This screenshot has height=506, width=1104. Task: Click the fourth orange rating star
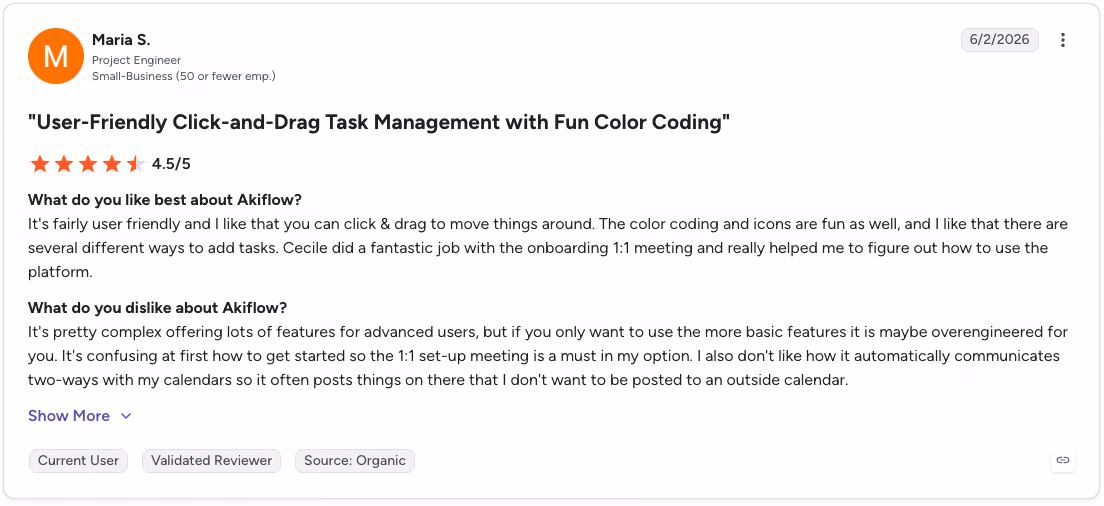click(x=112, y=165)
